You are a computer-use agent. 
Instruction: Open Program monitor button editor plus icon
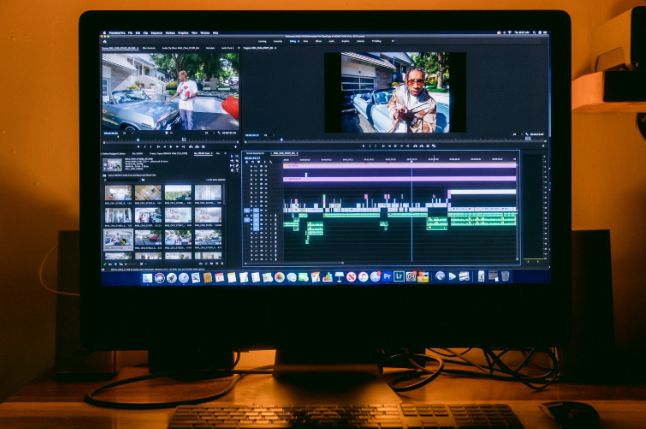point(543,146)
